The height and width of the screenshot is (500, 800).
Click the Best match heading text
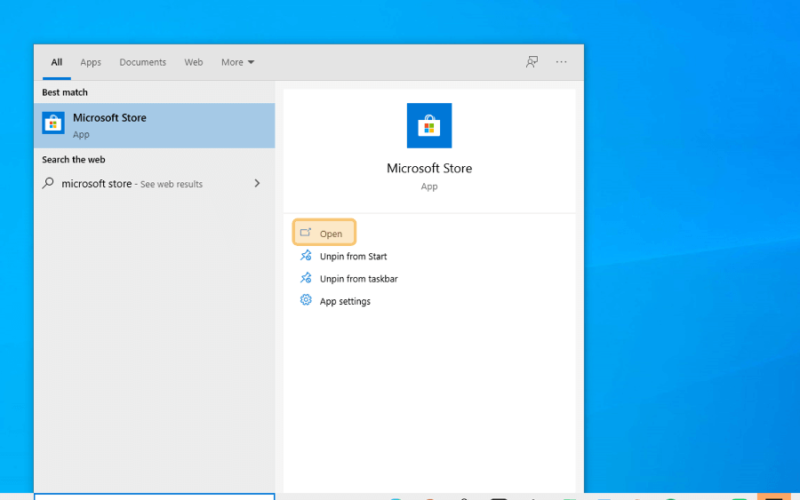click(x=65, y=92)
